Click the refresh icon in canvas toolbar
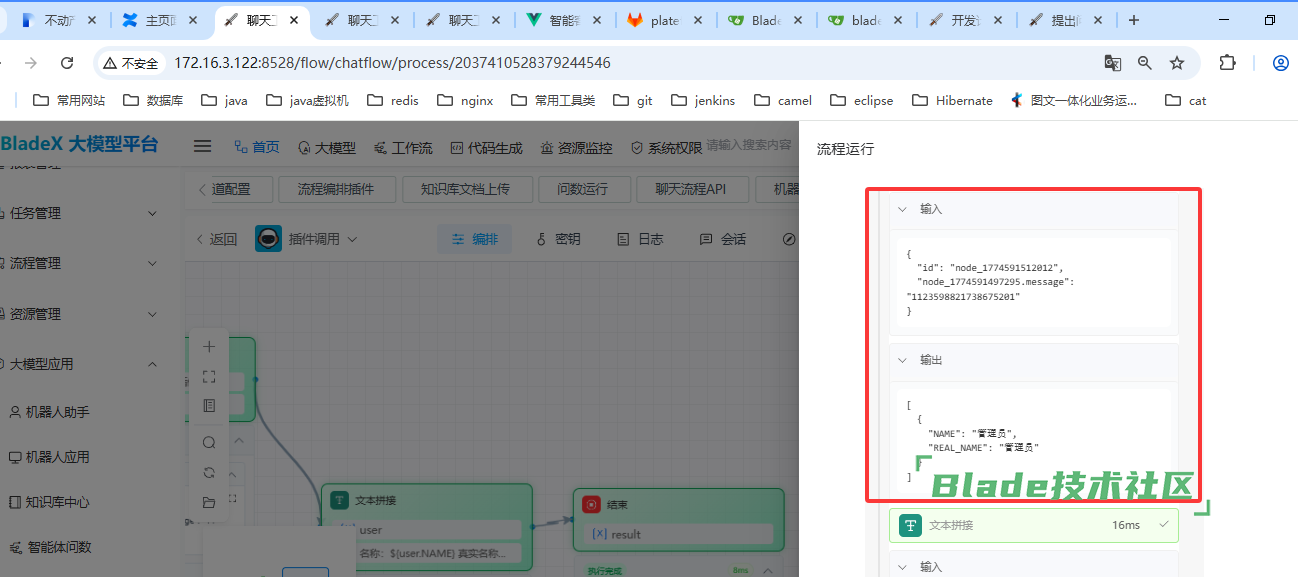The width and height of the screenshot is (1298, 577). (209, 472)
